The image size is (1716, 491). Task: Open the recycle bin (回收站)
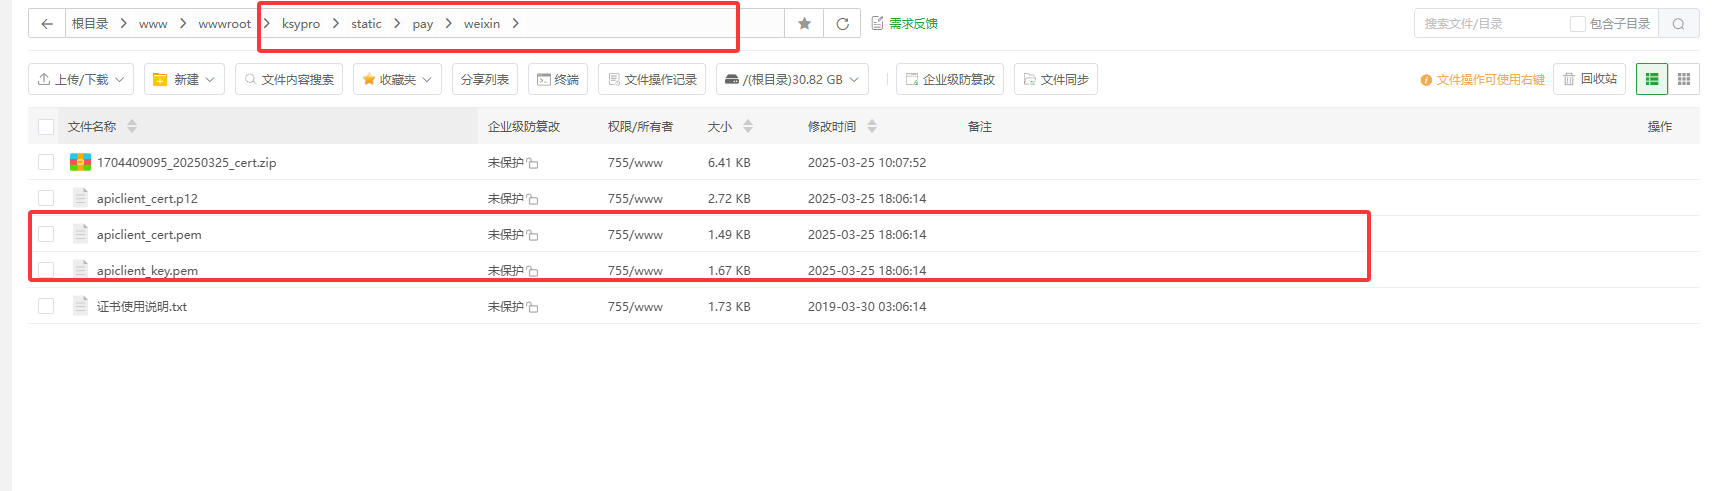click(x=1589, y=79)
